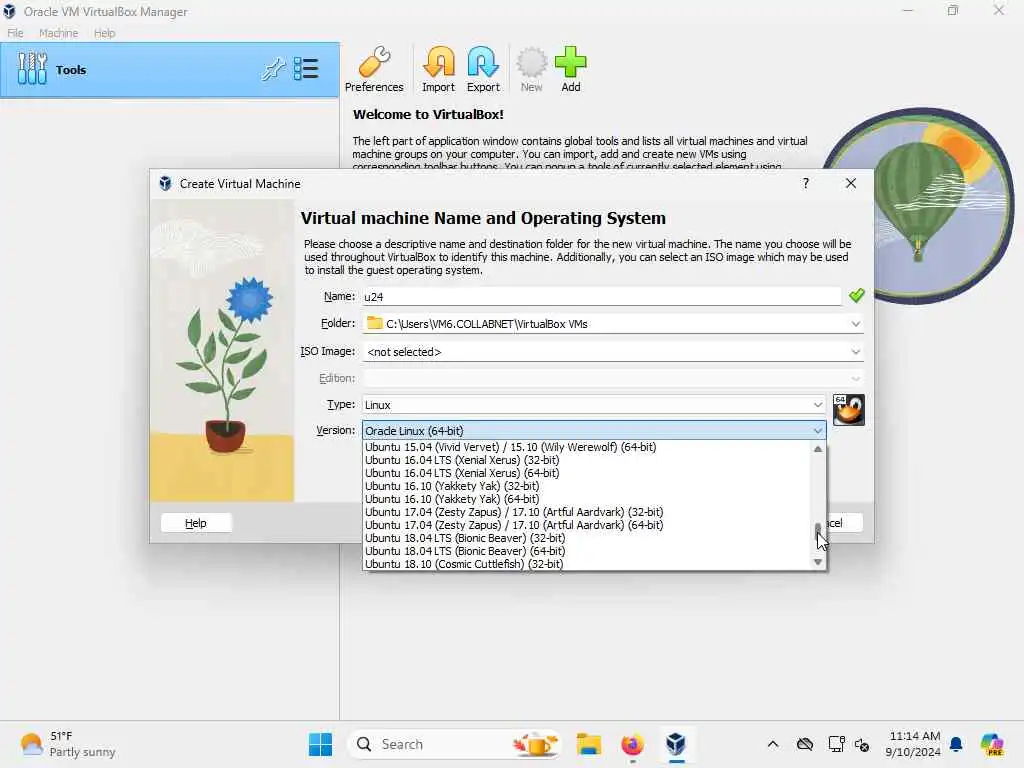
Task: Click the dialog's question mark help icon
Action: (x=806, y=184)
